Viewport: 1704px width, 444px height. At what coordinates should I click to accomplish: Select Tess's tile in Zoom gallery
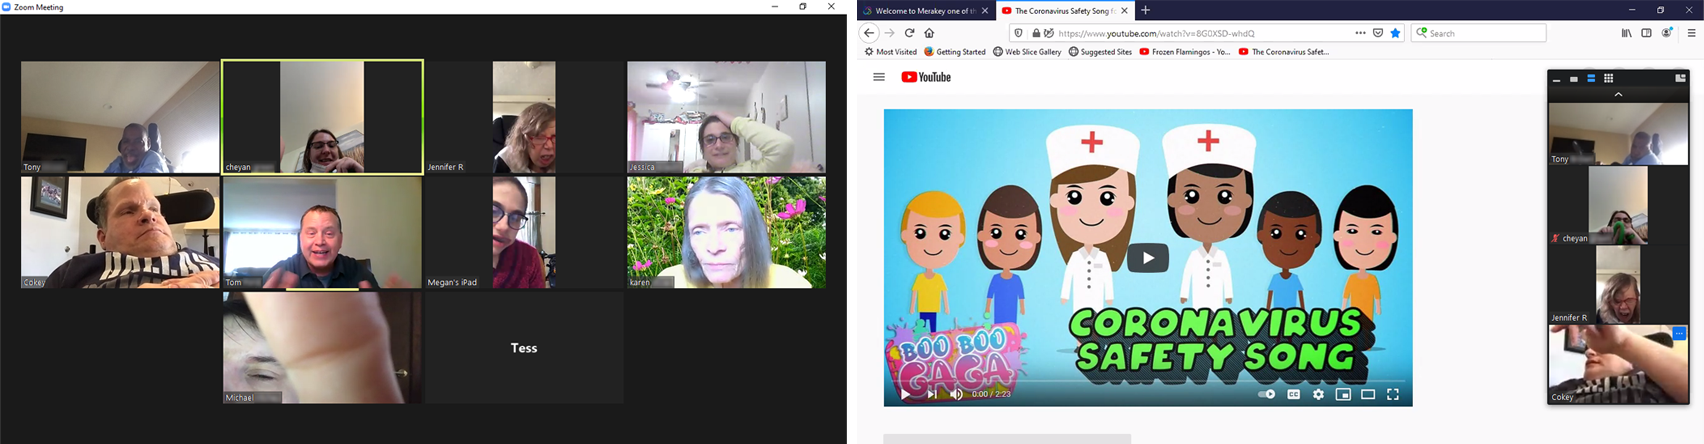click(x=524, y=347)
